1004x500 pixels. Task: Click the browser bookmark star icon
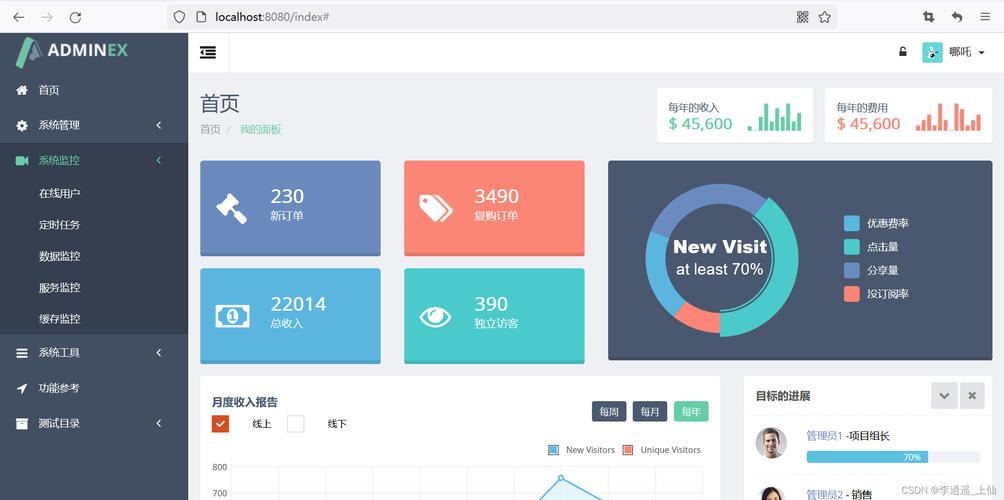[825, 17]
